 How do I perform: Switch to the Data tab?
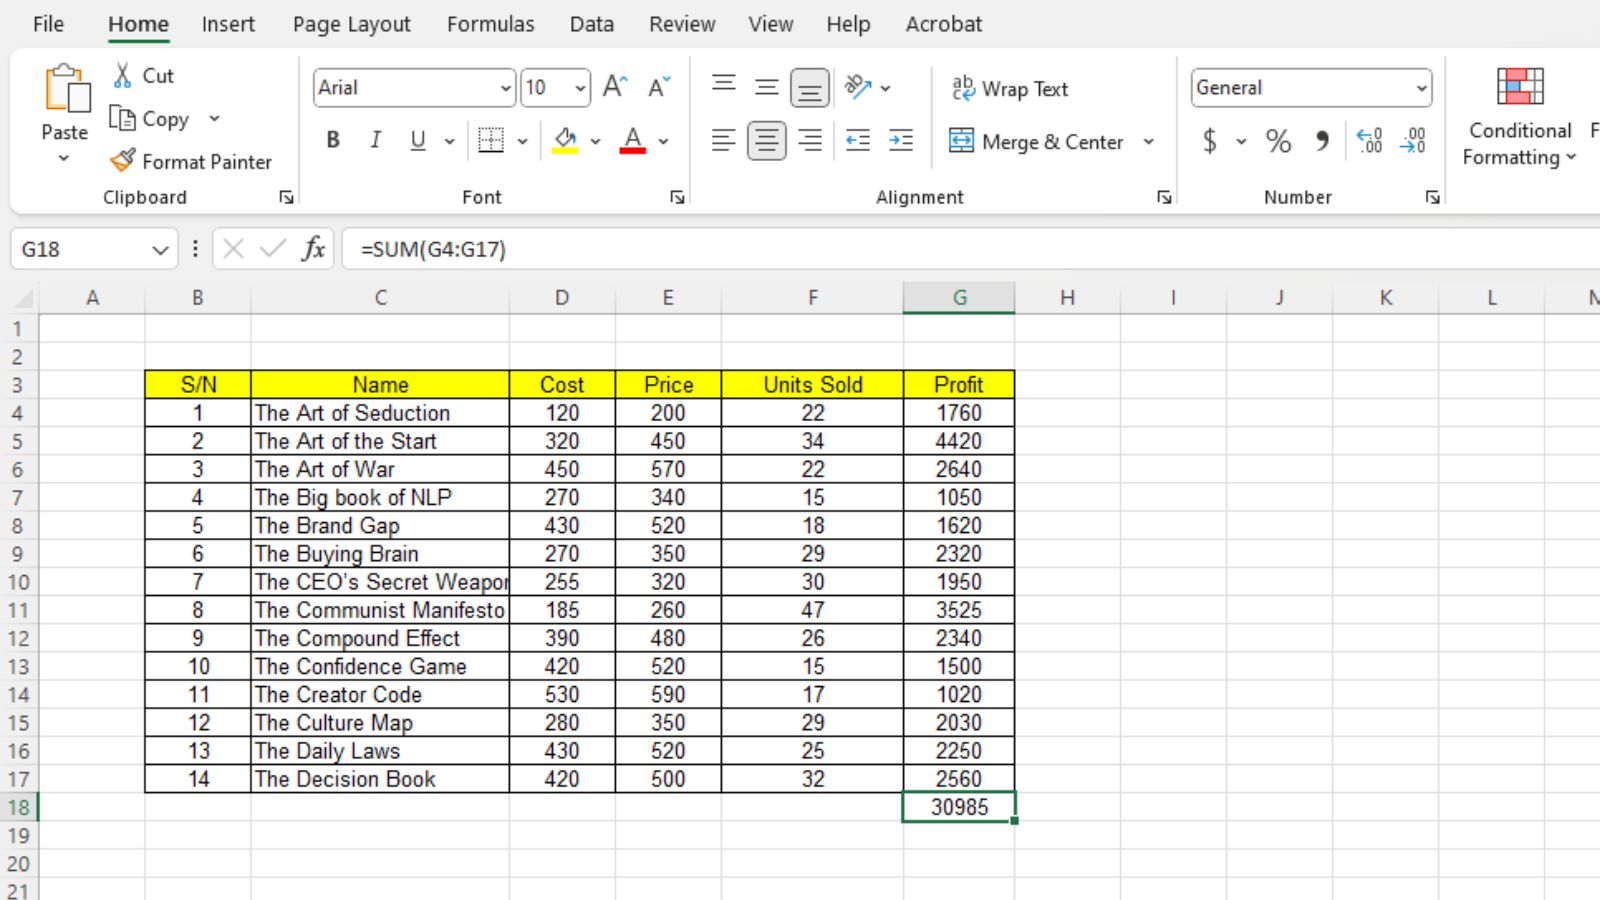click(592, 24)
